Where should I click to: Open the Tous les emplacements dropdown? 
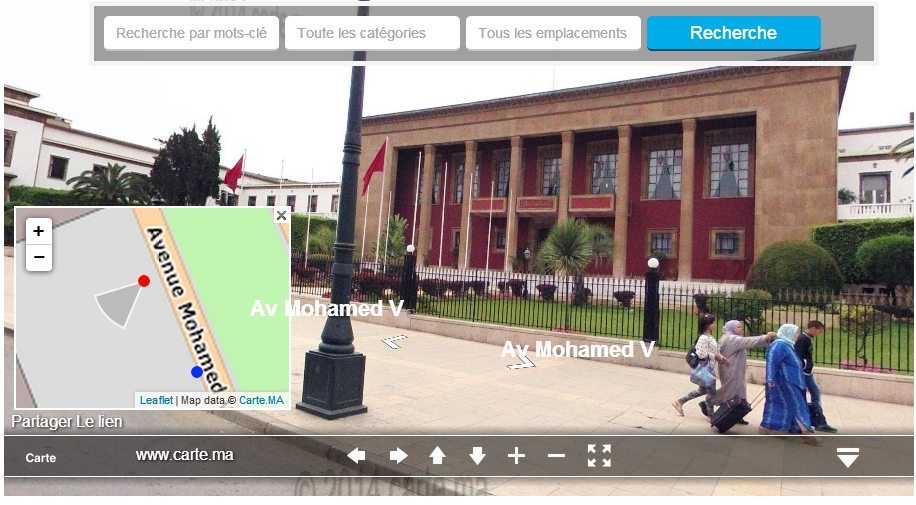553,33
